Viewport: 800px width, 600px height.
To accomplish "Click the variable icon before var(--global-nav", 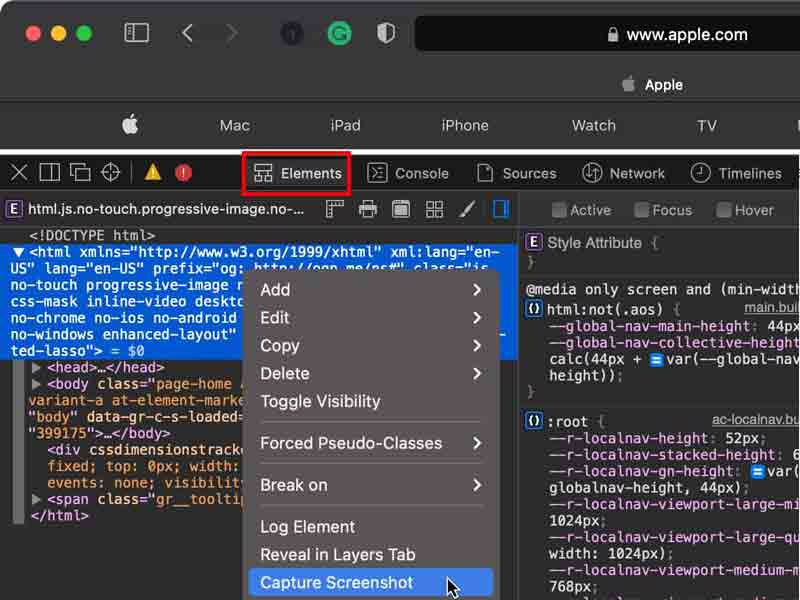I will (x=656, y=360).
